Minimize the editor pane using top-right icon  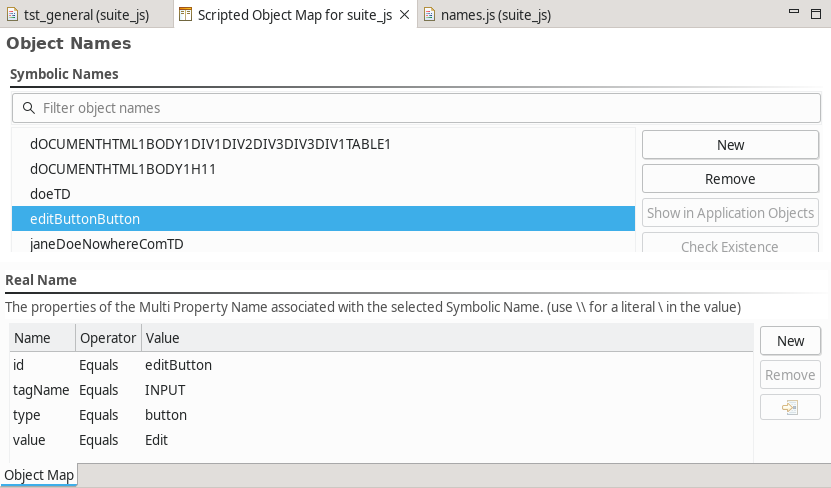click(x=794, y=12)
